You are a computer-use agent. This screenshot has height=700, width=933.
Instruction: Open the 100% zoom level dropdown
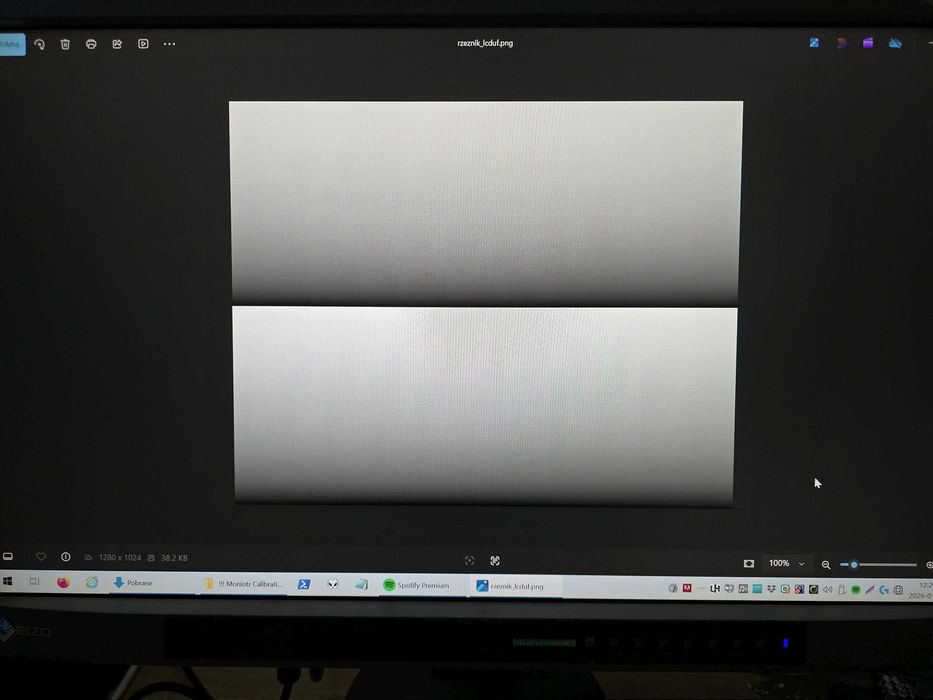[x=787, y=563]
